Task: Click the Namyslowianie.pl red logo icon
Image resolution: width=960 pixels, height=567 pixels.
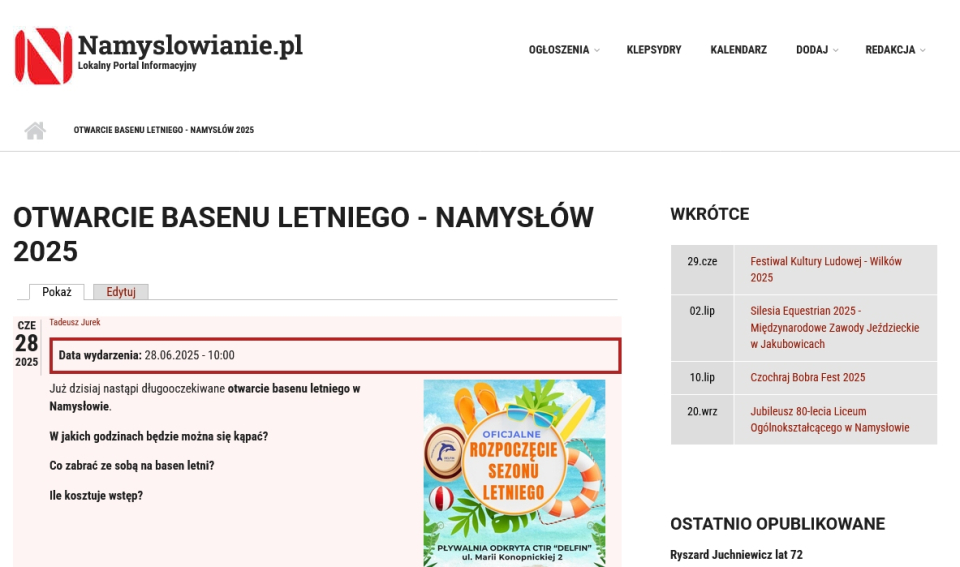Action: click(x=43, y=56)
